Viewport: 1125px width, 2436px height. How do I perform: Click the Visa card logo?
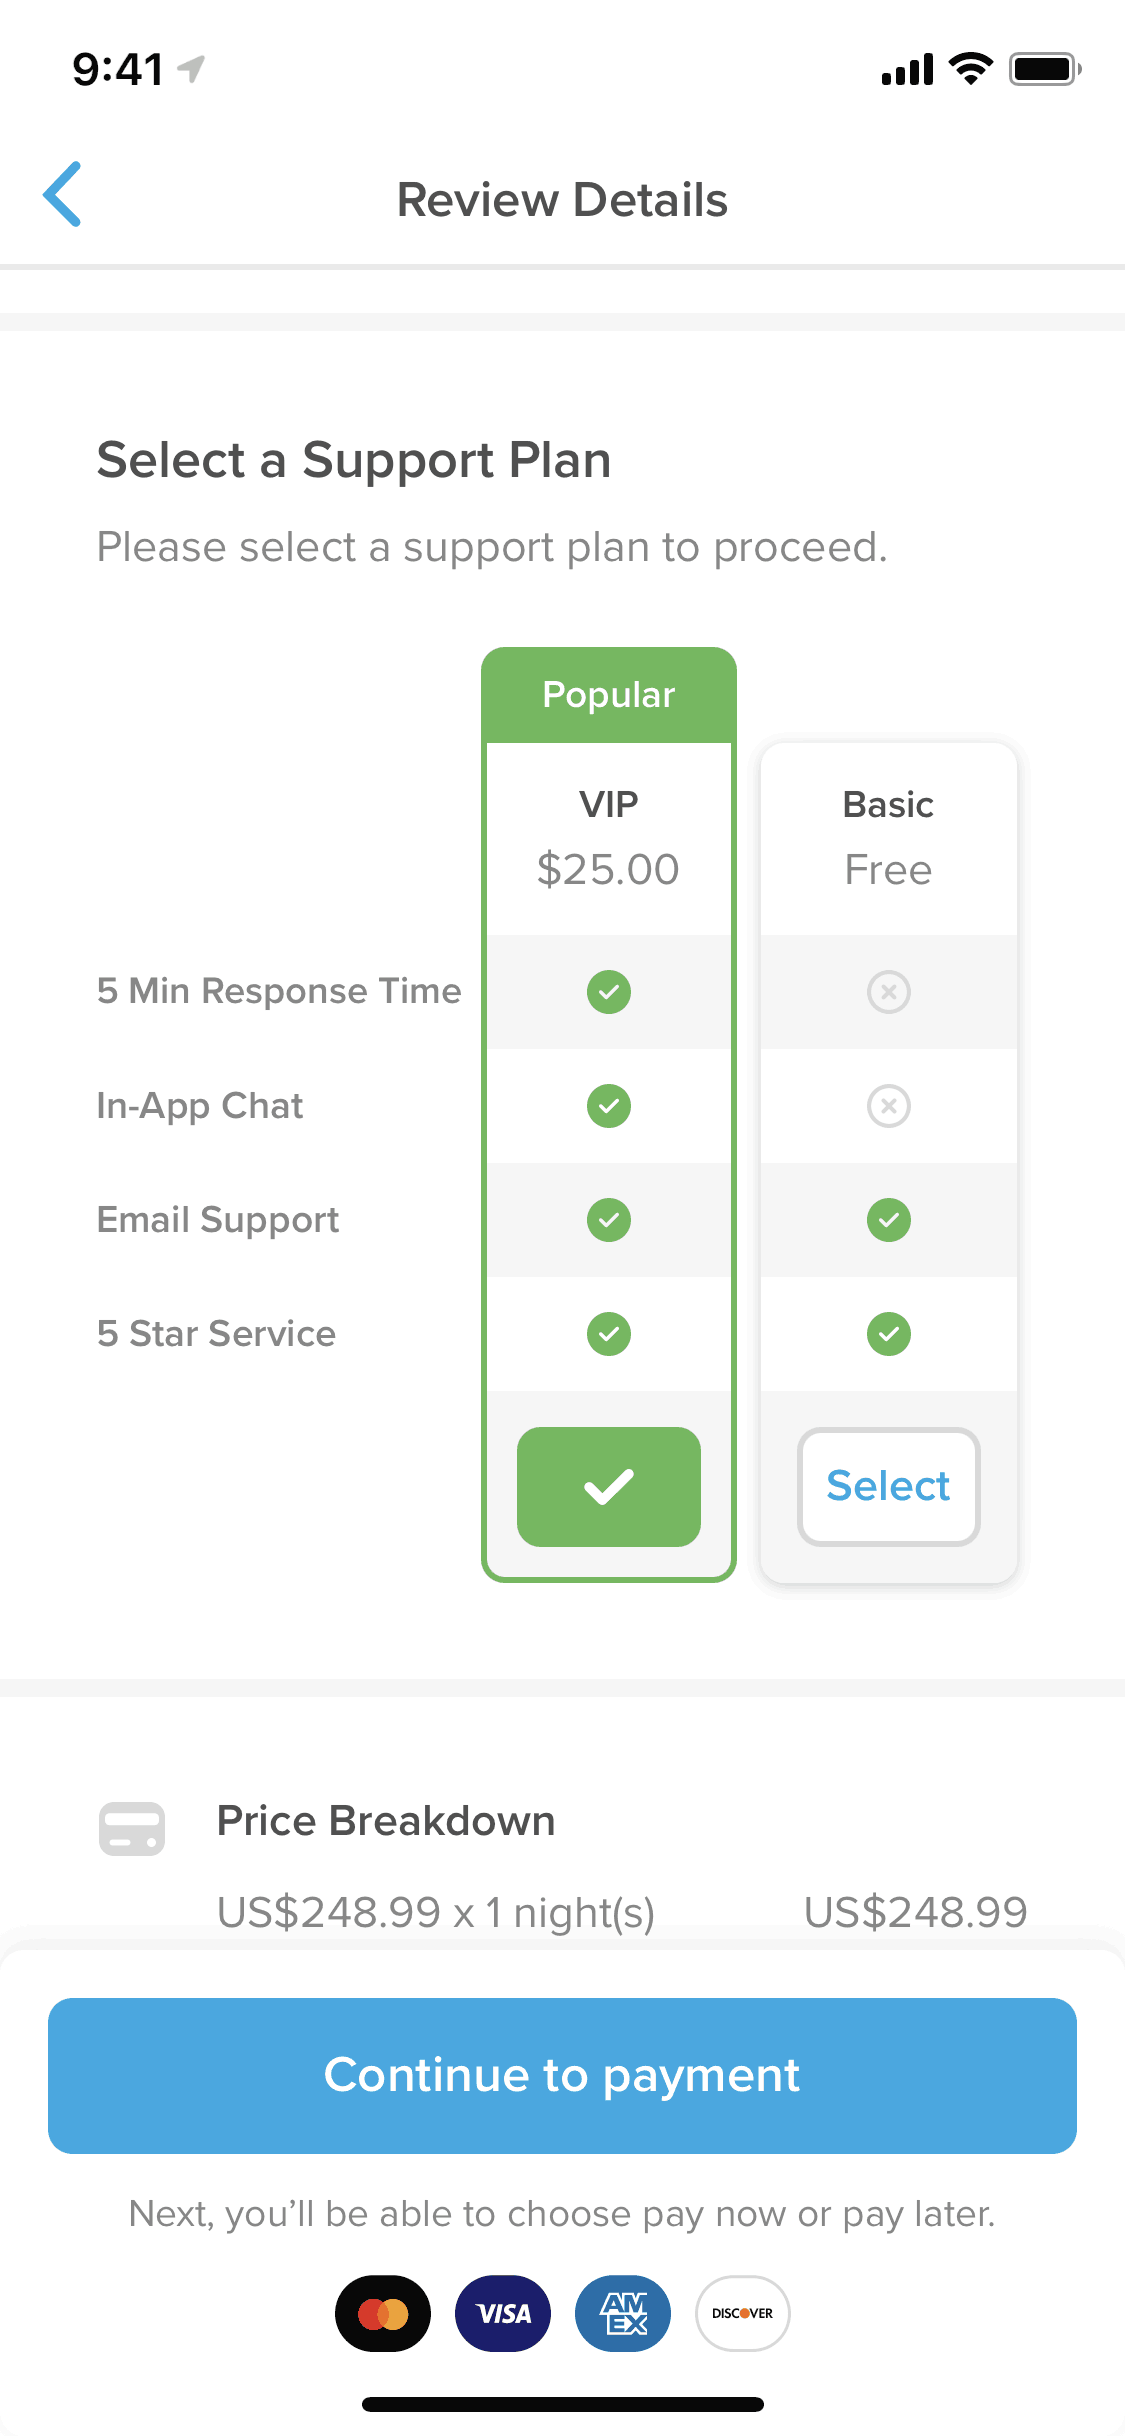coord(503,2313)
